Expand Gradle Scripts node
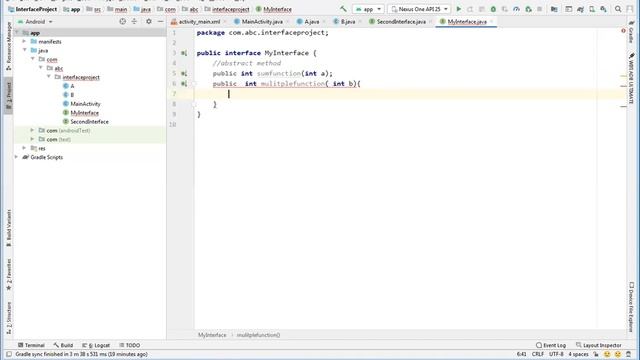Screen dimensions: 640x360 17,157
